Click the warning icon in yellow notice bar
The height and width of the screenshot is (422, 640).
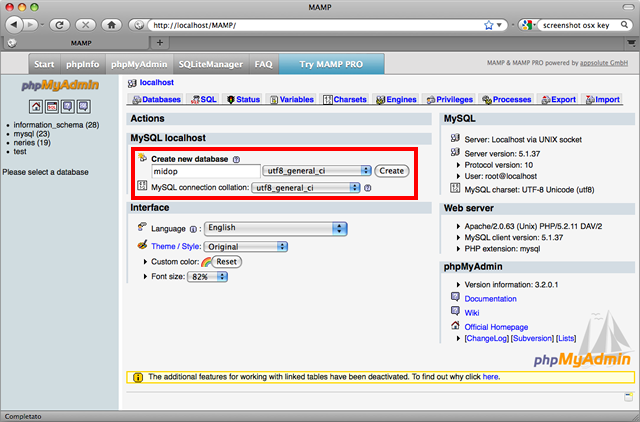(x=138, y=378)
